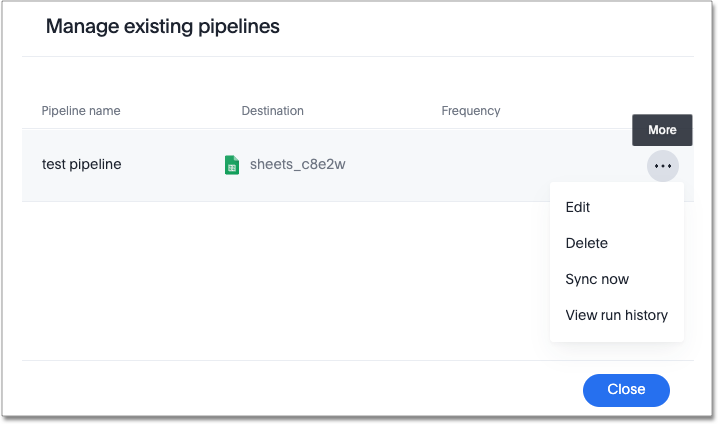The image size is (718, 424).
Task: Select Edit from the pipeline menu
Action: [x=578, y=207]
